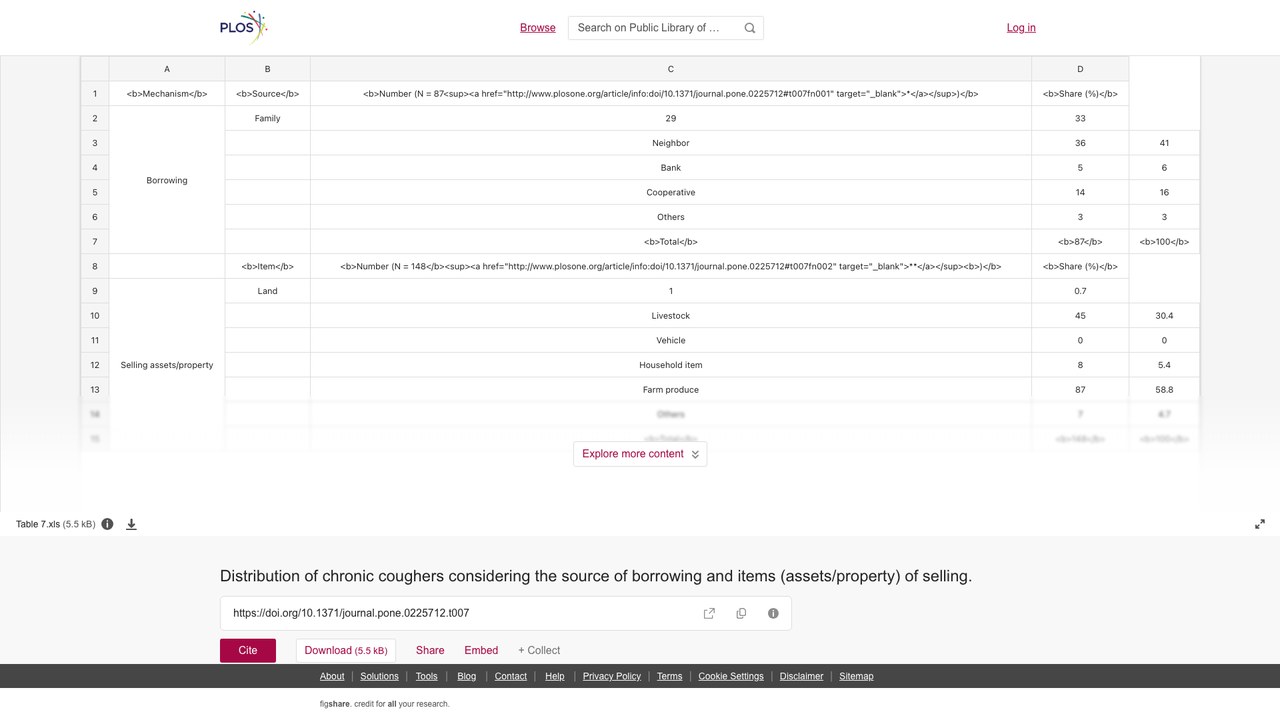Open the Tools footer link
The width and height of the screenshot is (1280, 720).
[x=426, y=676]
